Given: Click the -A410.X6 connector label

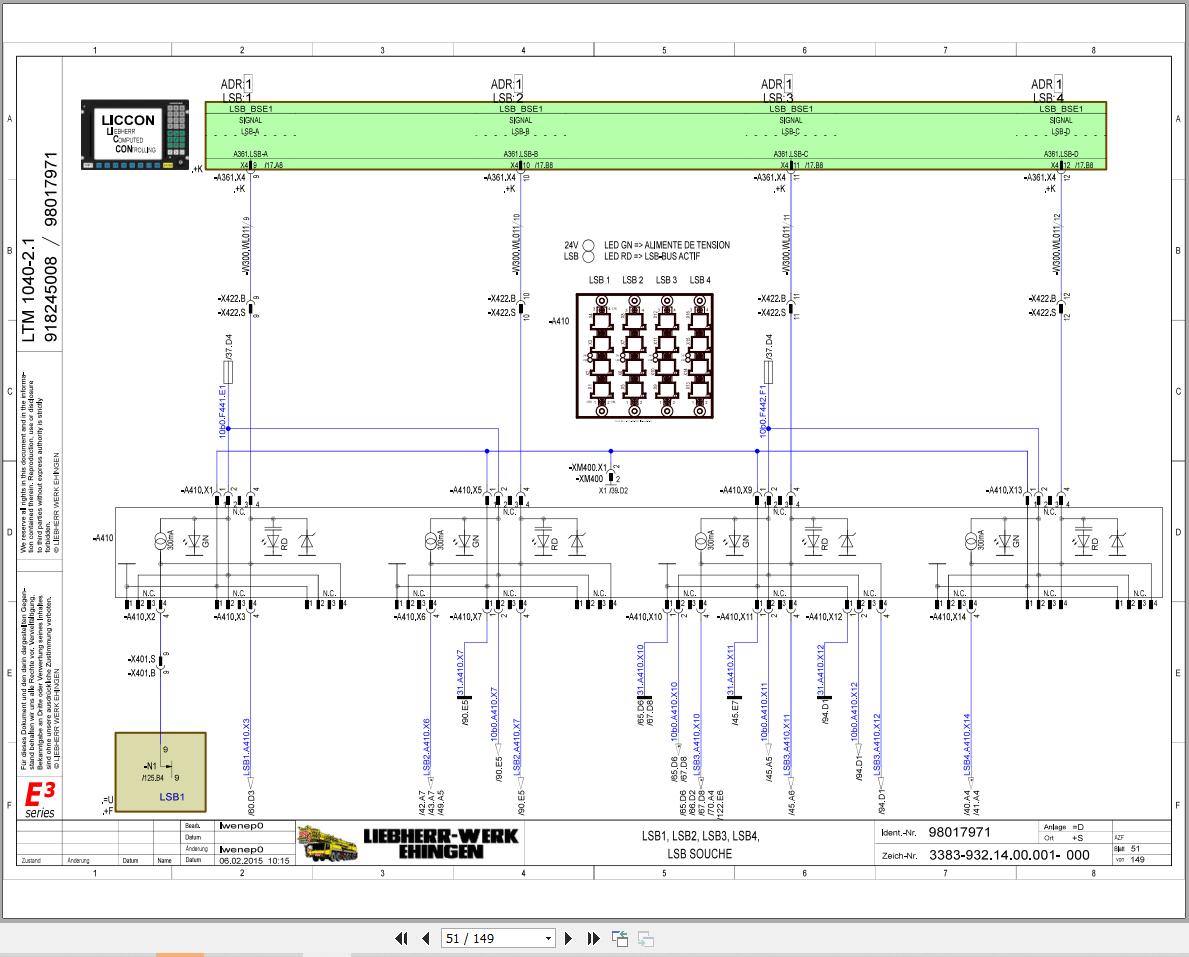Looking at the screenshot, I should pos(411,617).
